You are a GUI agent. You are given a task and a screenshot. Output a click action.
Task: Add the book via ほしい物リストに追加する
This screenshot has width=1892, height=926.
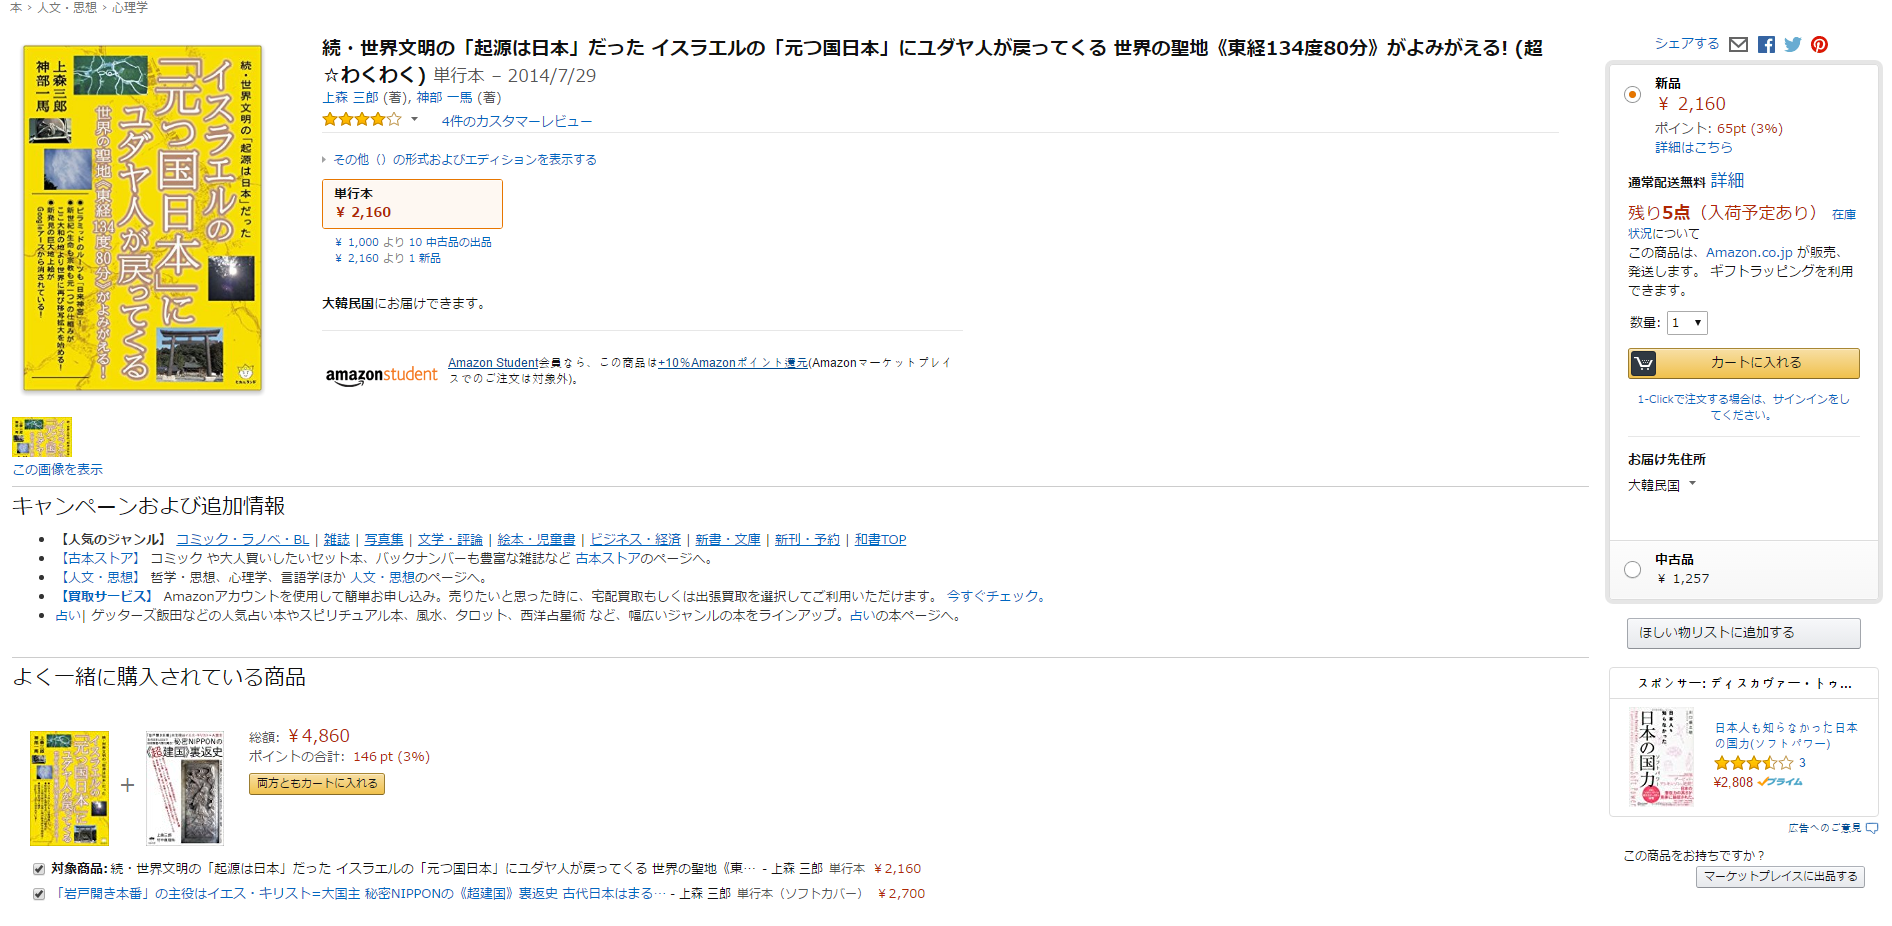[x=1743, y=633]
